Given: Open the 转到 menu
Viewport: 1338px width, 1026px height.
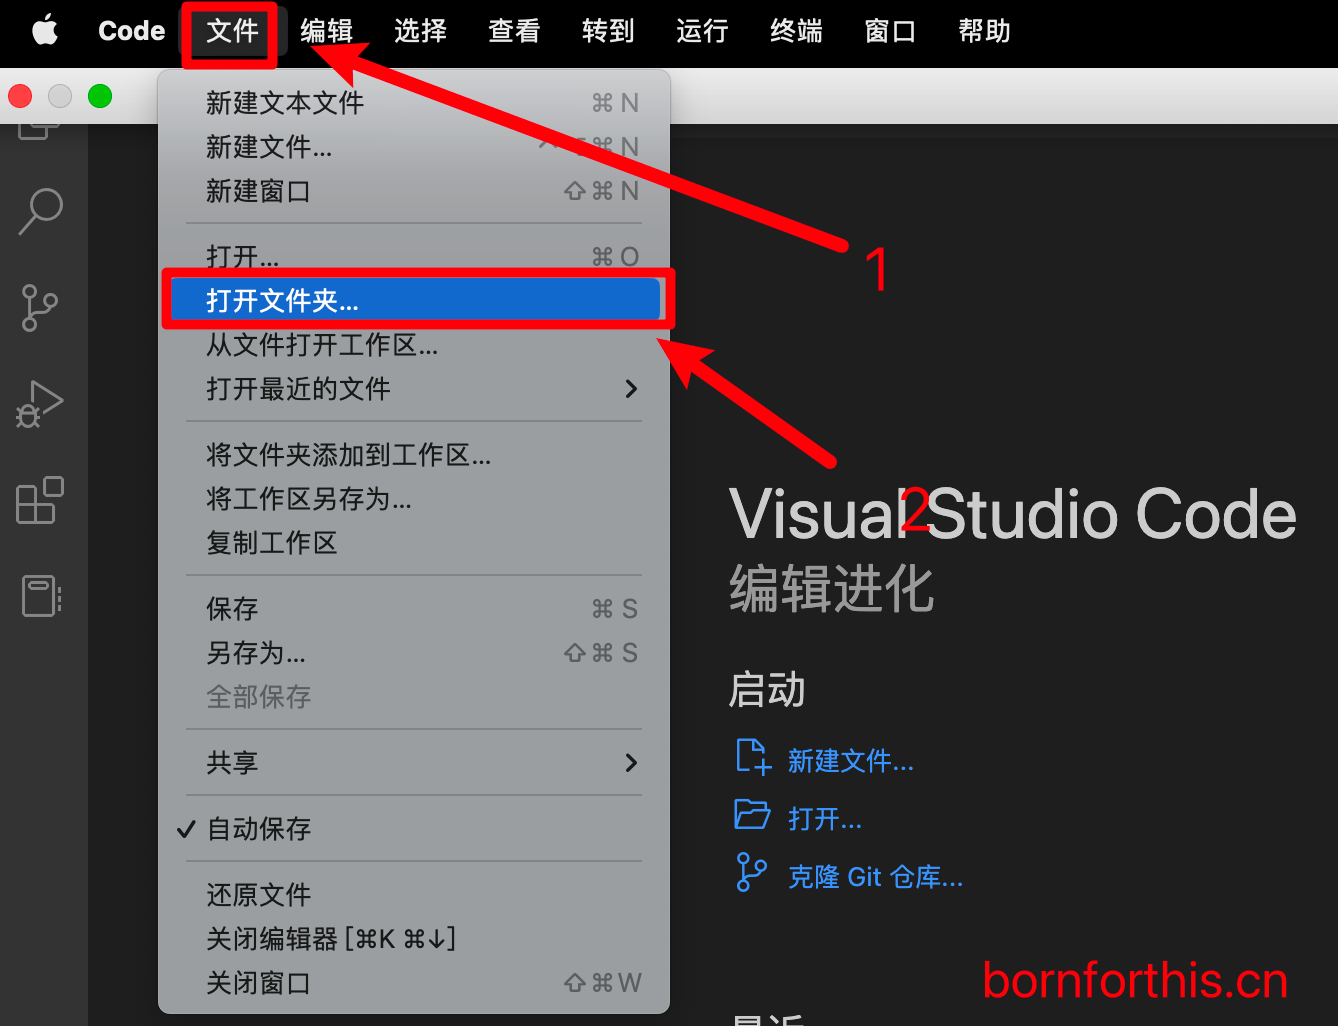Looking at the screenshot, I should click(x=608, y=31).
